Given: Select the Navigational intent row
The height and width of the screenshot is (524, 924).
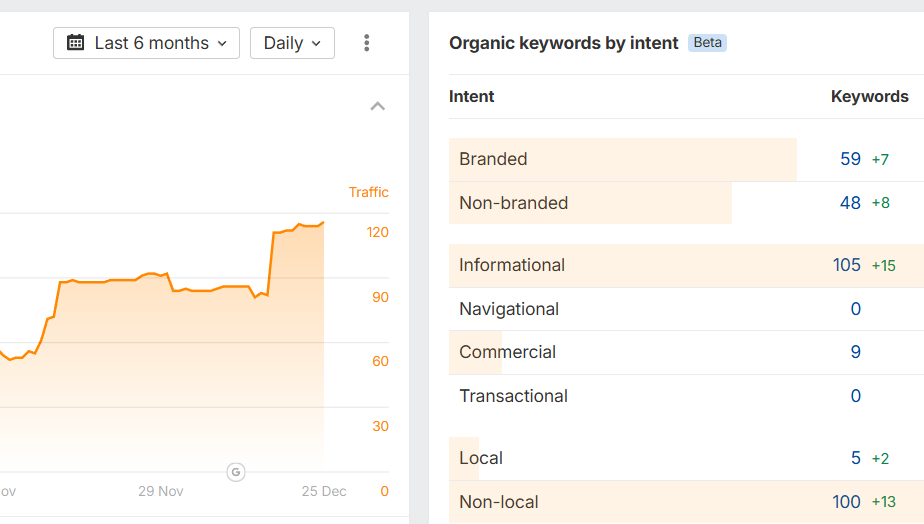Looking at the screenshot, I should (x=509, y=309).
